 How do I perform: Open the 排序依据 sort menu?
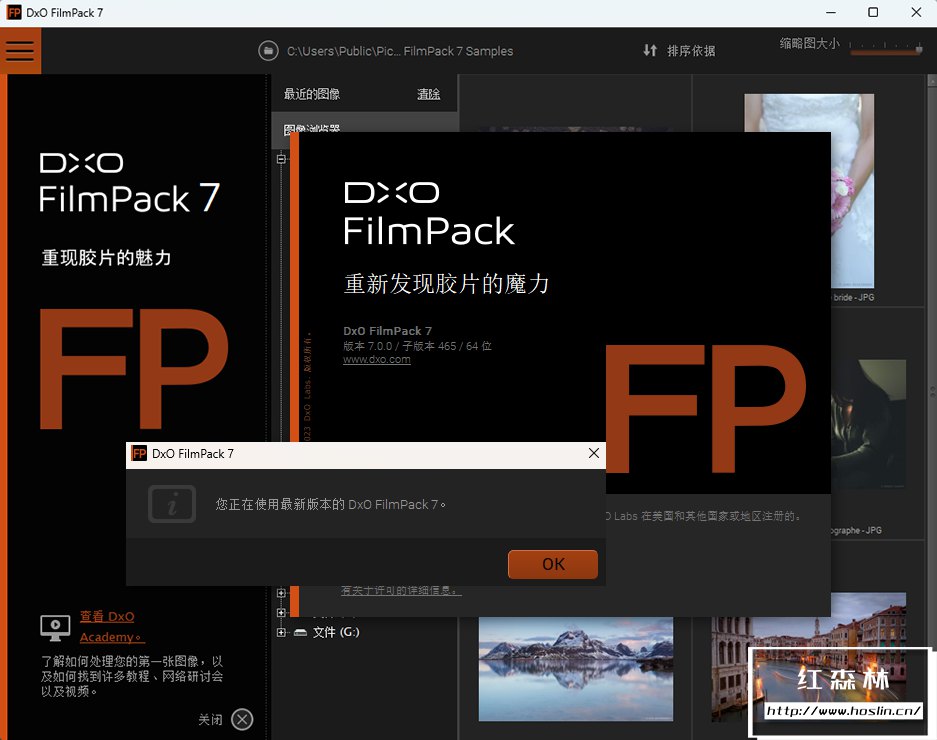tap(691, 51)
